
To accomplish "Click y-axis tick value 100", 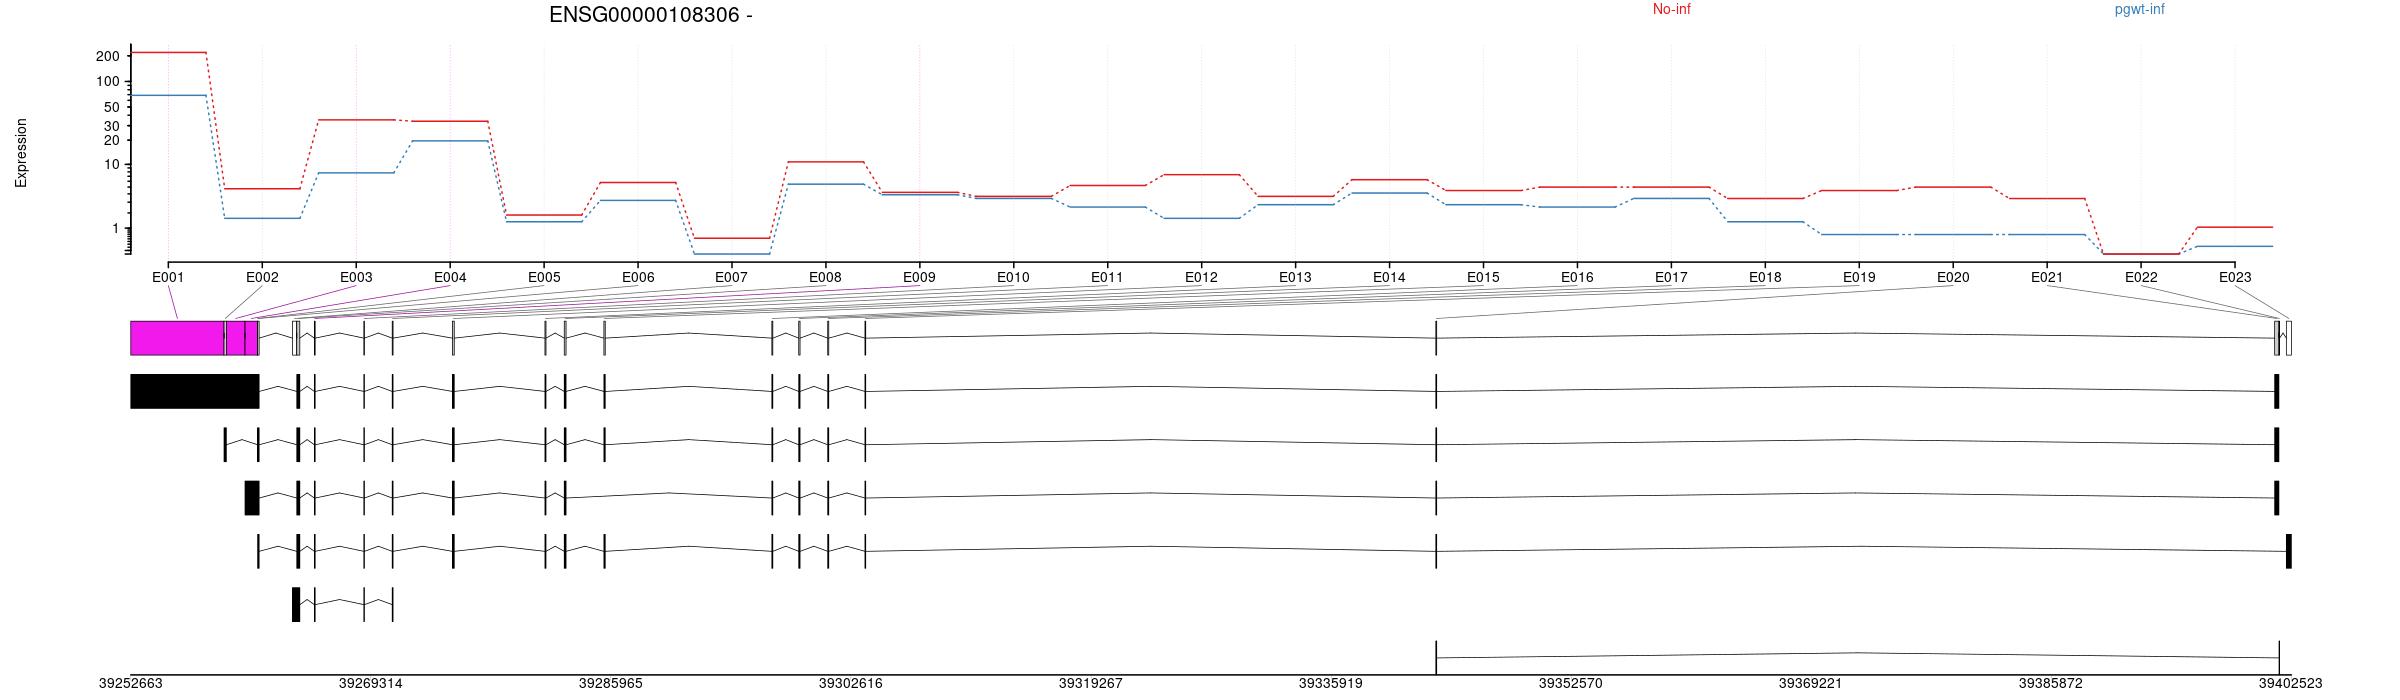I will tap(108, 81).
